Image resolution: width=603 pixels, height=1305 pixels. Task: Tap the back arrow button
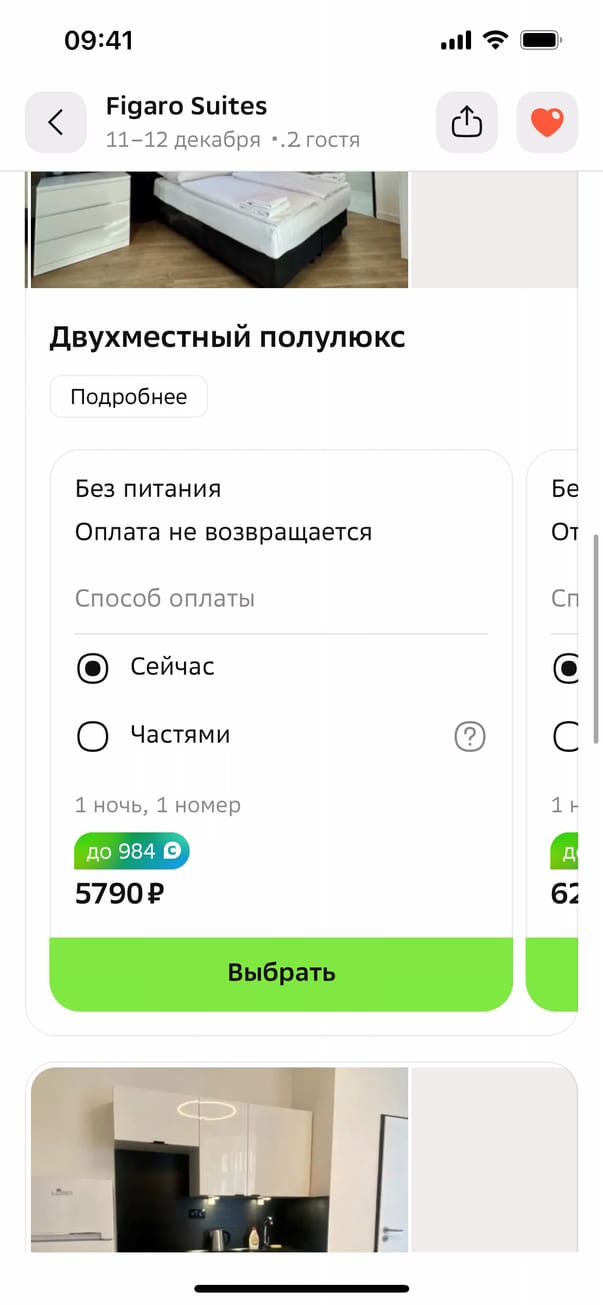[x=55, y=122]
